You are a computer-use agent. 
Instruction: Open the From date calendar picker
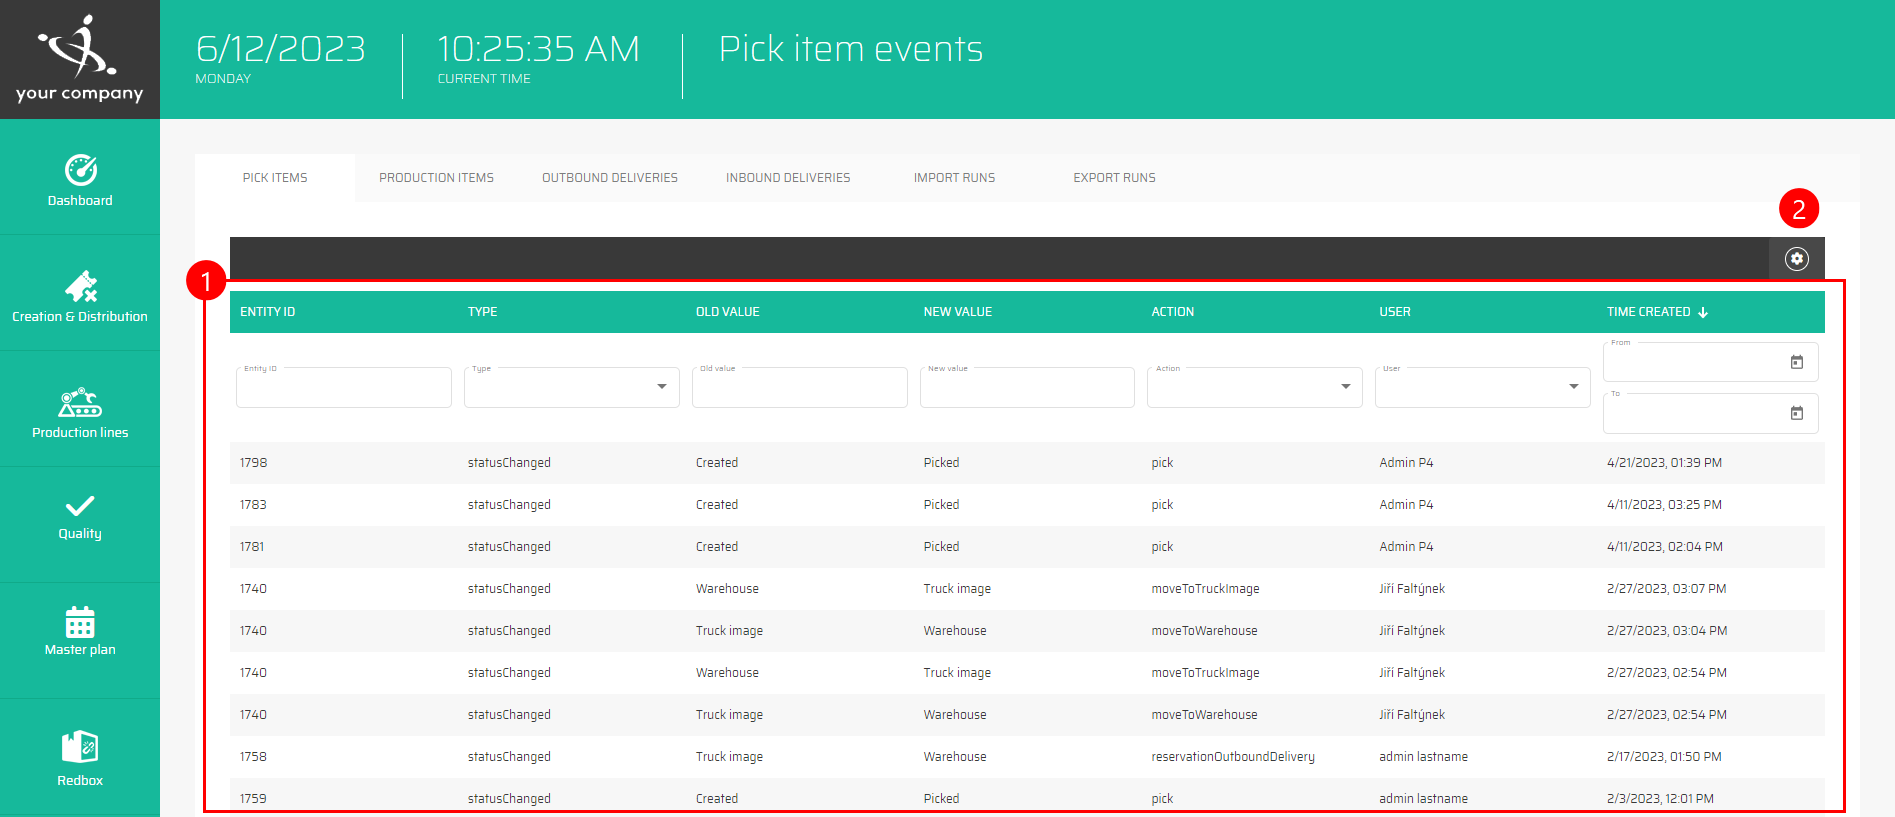pos(1796,362)
